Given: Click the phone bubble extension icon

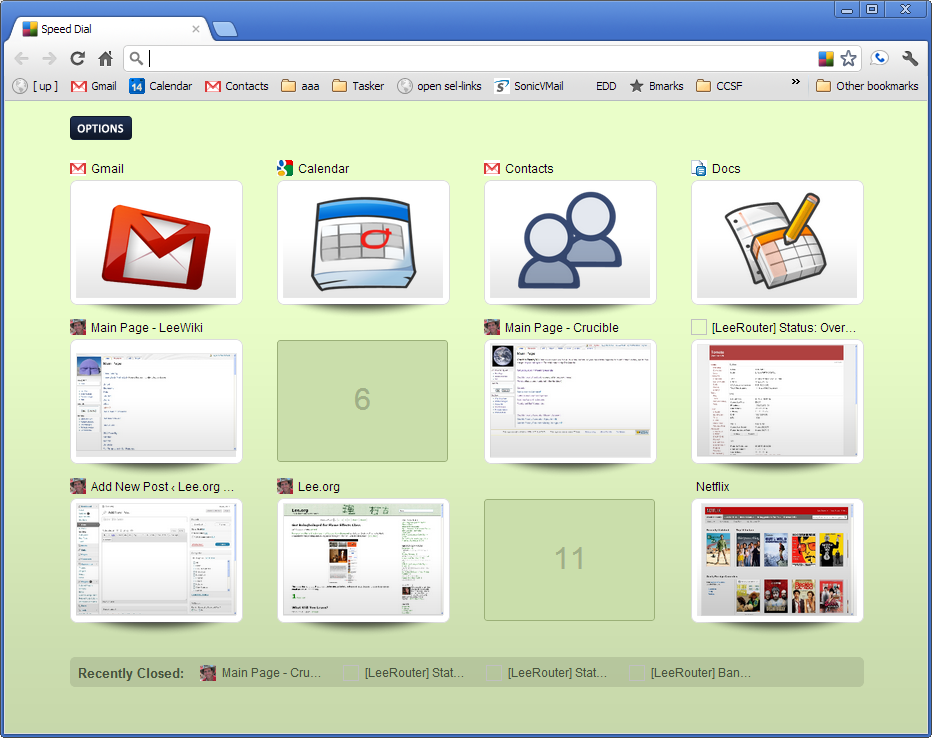Looking at the screenshot, I should (x=879, y=58).
